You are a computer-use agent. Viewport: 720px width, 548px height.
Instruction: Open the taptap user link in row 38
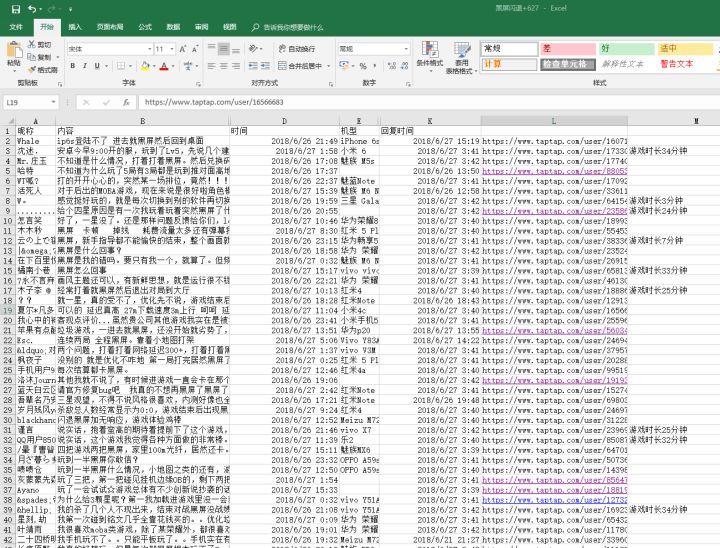click(x=554, y=500)
